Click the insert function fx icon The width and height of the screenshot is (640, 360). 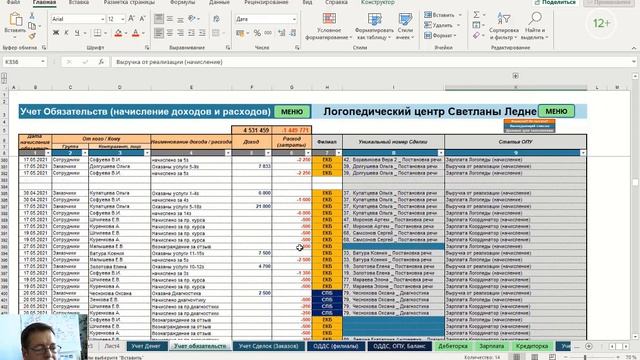(x=101, y=62)
